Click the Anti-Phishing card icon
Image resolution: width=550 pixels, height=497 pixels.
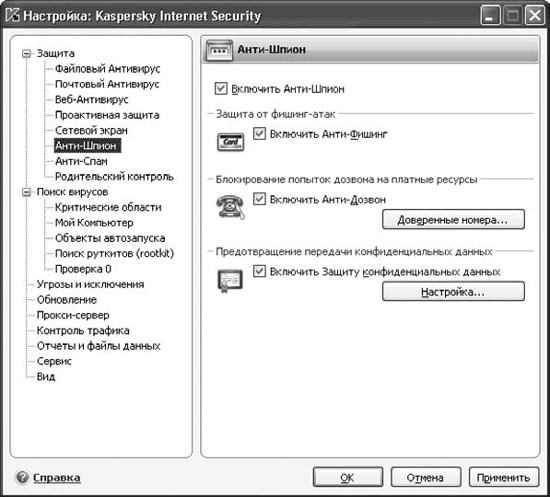[x=230, y=142]
